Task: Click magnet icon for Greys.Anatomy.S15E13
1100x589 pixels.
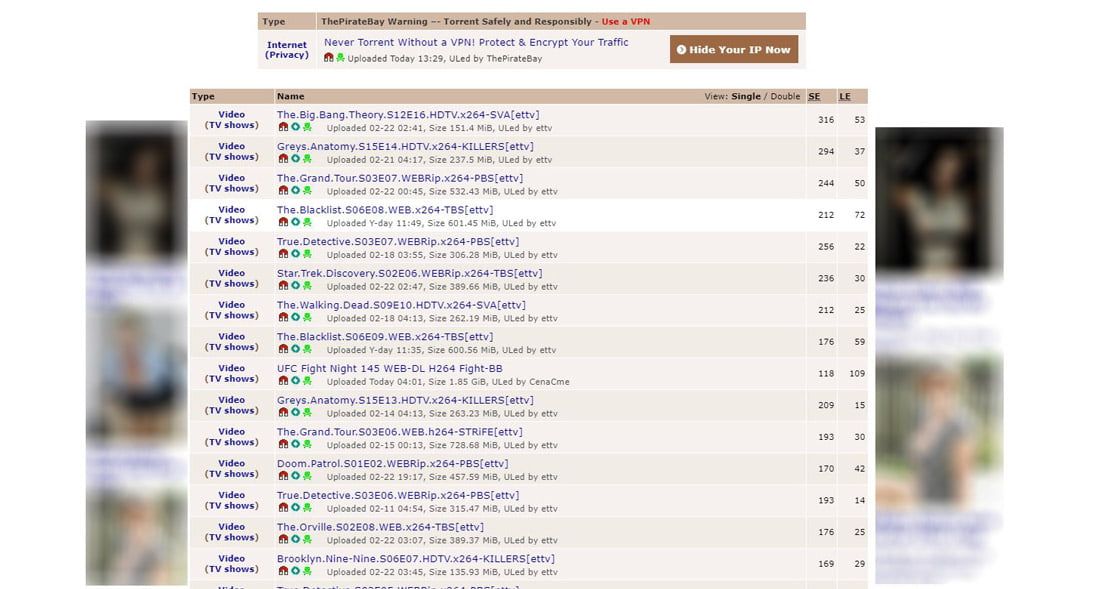Action: (x=283, y=412)
